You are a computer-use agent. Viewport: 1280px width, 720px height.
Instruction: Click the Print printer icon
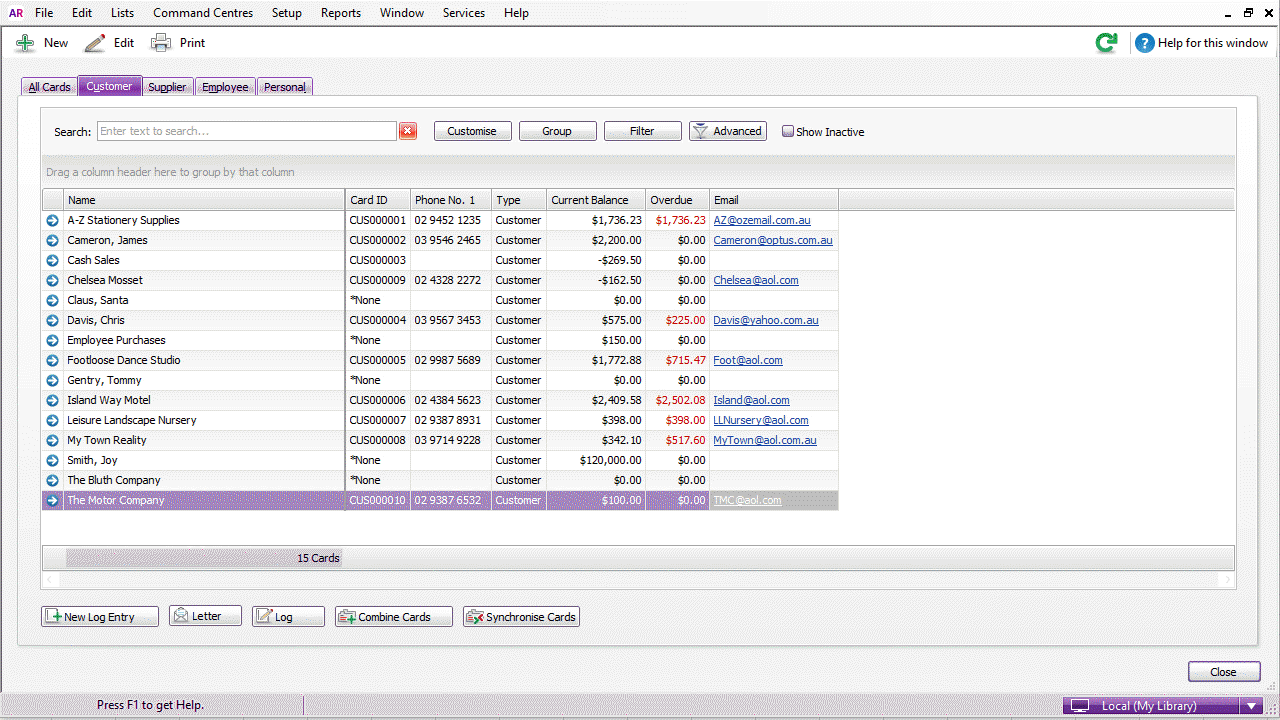tap(161, 43)
